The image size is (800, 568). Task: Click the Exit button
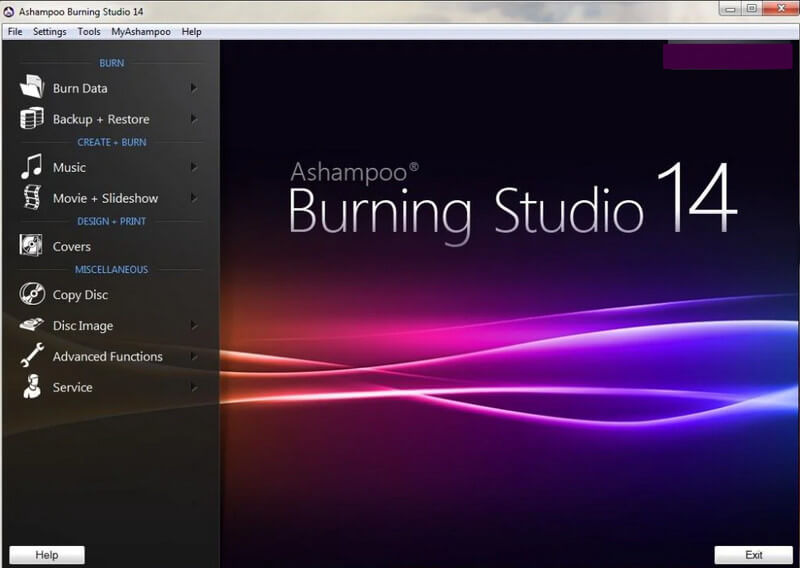pyautogui.click(x=754, y=555)
